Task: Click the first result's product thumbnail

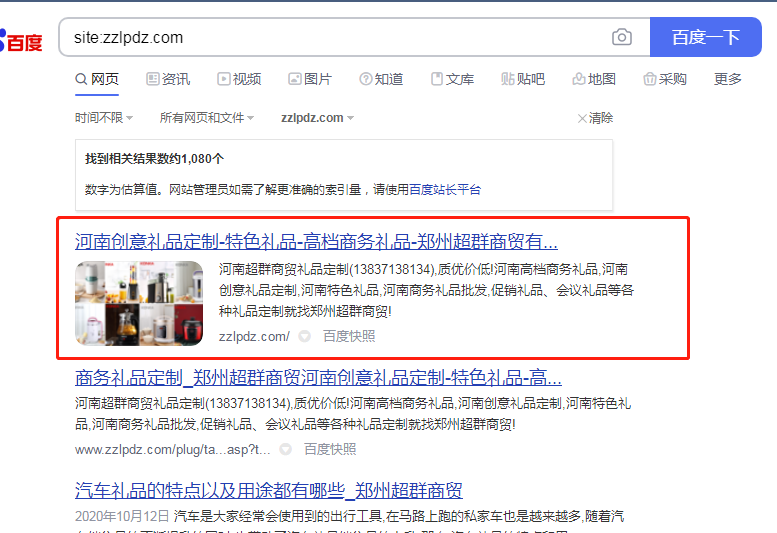Action: tap(139, 303)
